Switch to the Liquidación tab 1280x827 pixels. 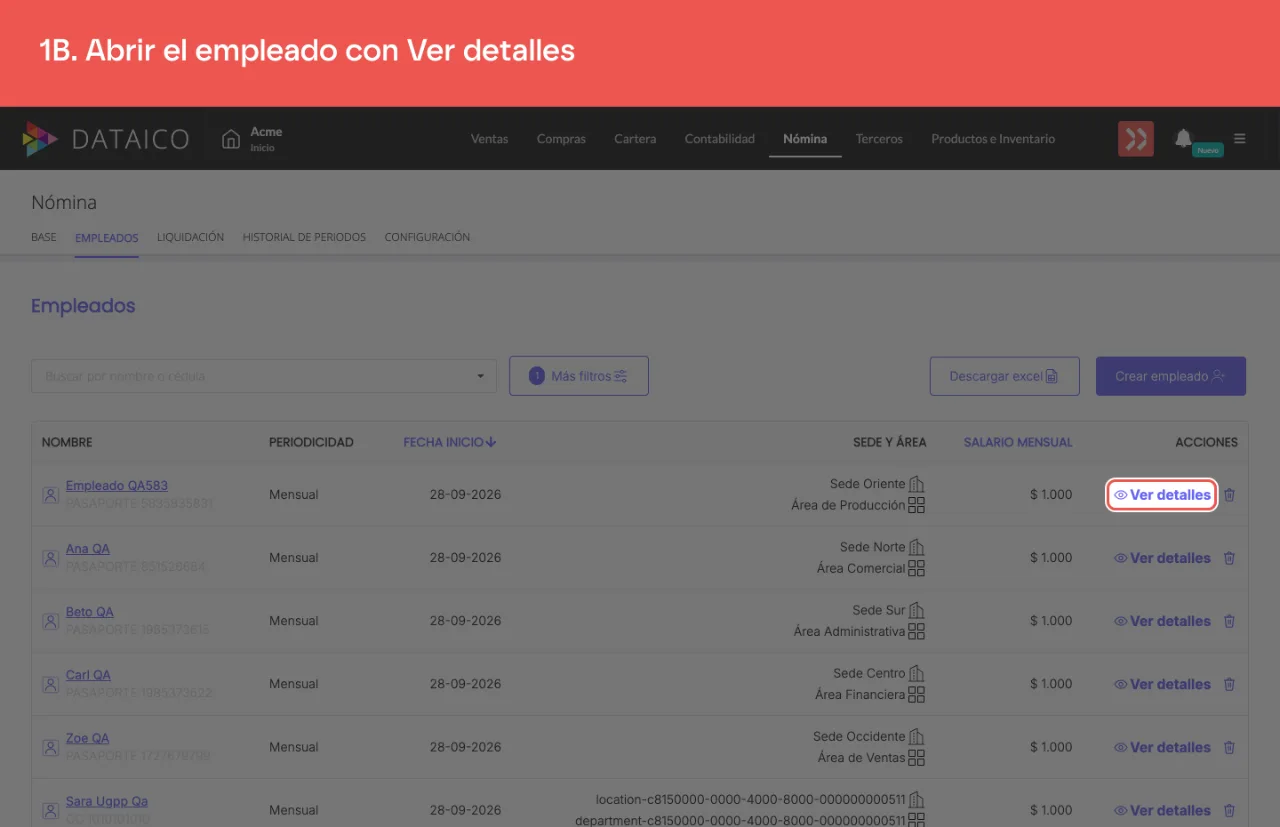click(190, 237)
